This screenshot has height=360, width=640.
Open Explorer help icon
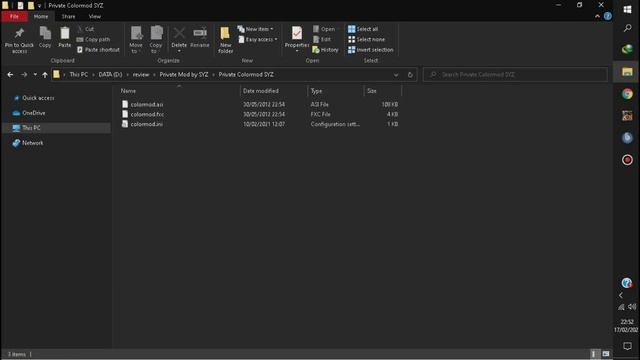point(608,16)
